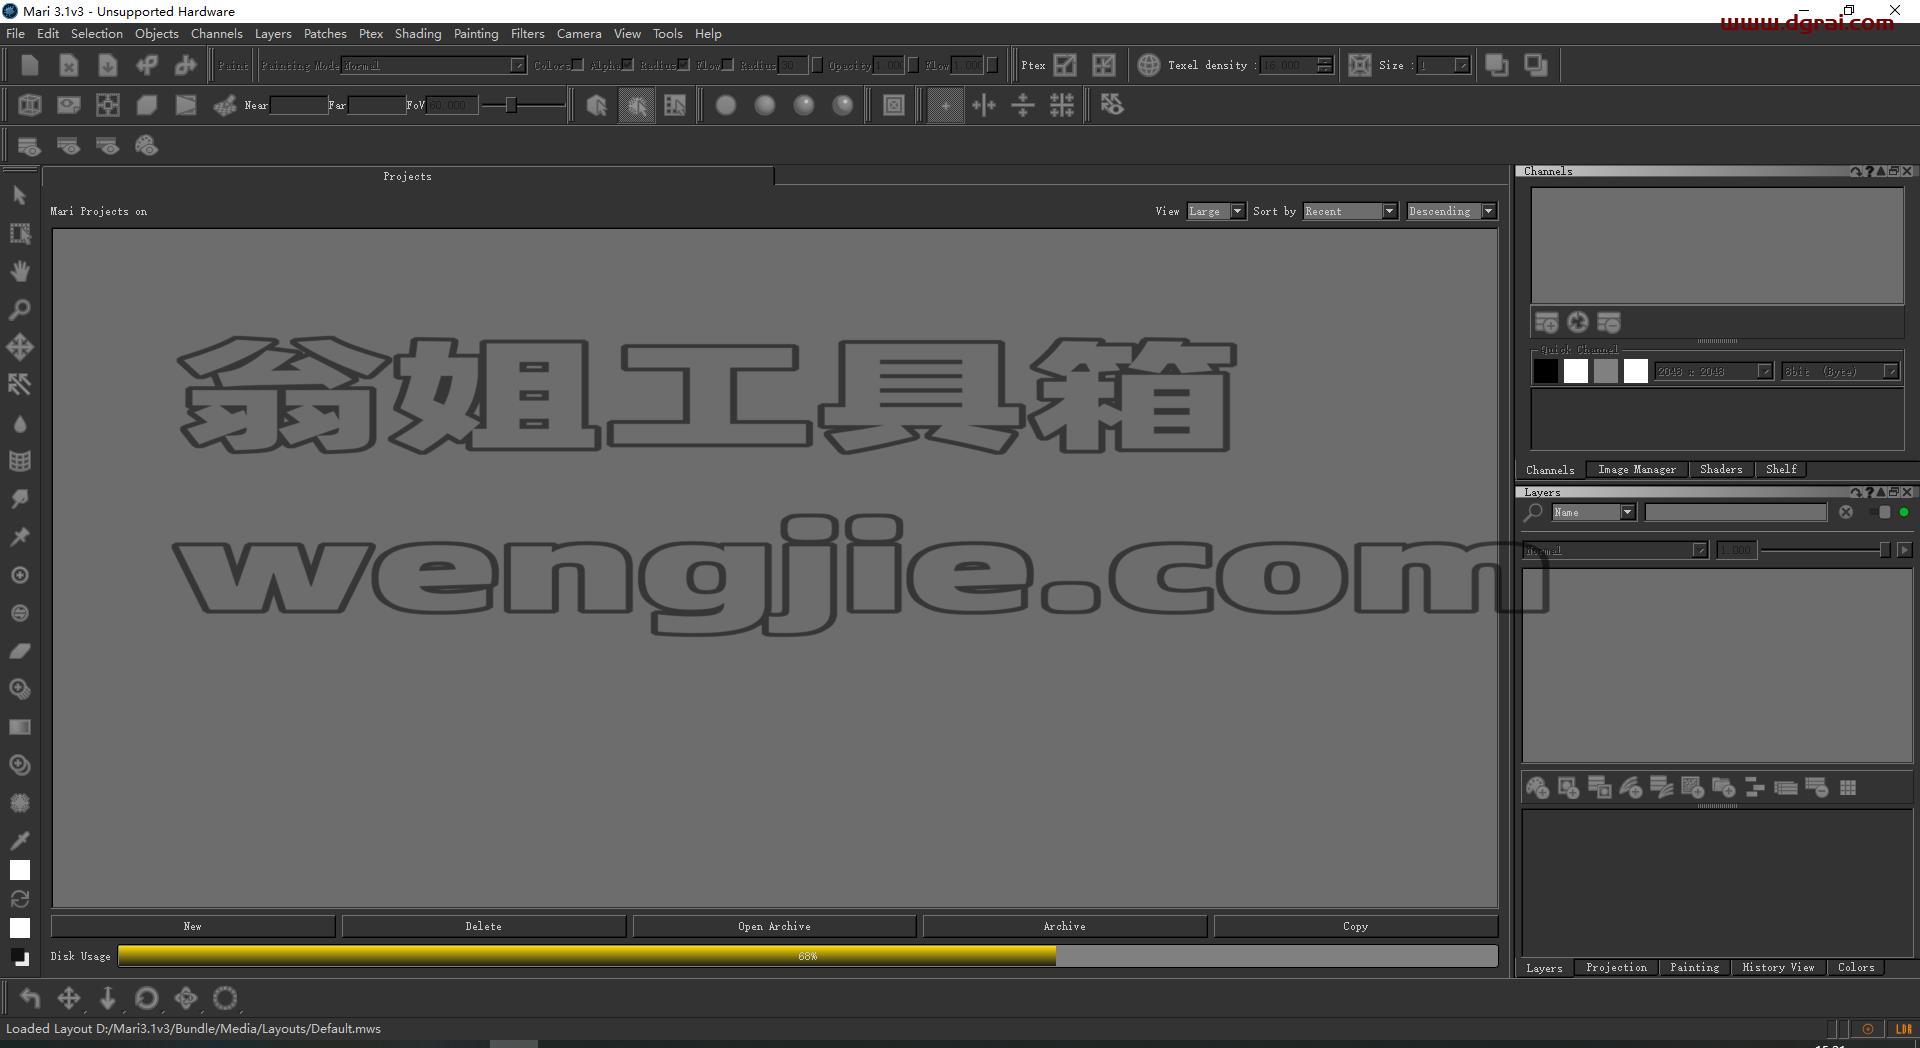Open the Descending order dropdown
This screenshot has width=1920, height=1048.
[x=1450, y=211]
